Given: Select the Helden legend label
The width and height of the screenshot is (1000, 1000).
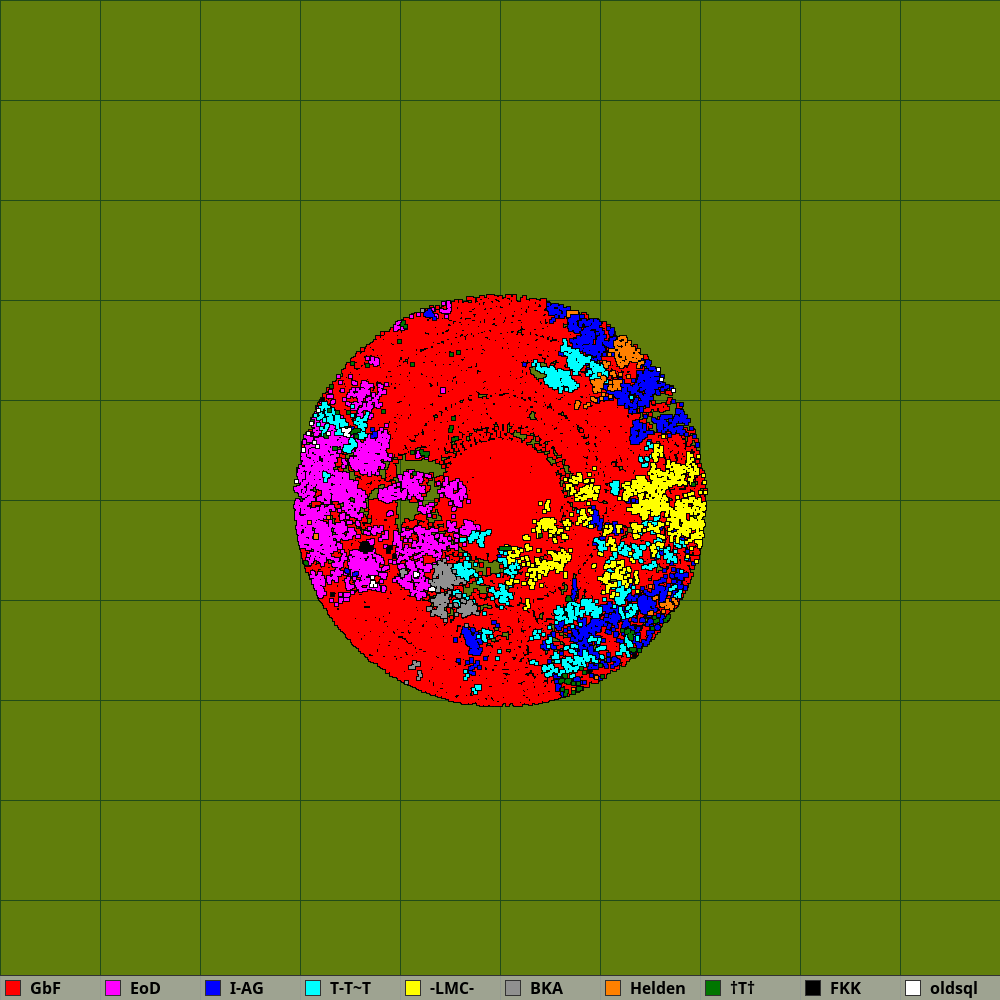Looking at the screenshot, I should tap(658, 988).
